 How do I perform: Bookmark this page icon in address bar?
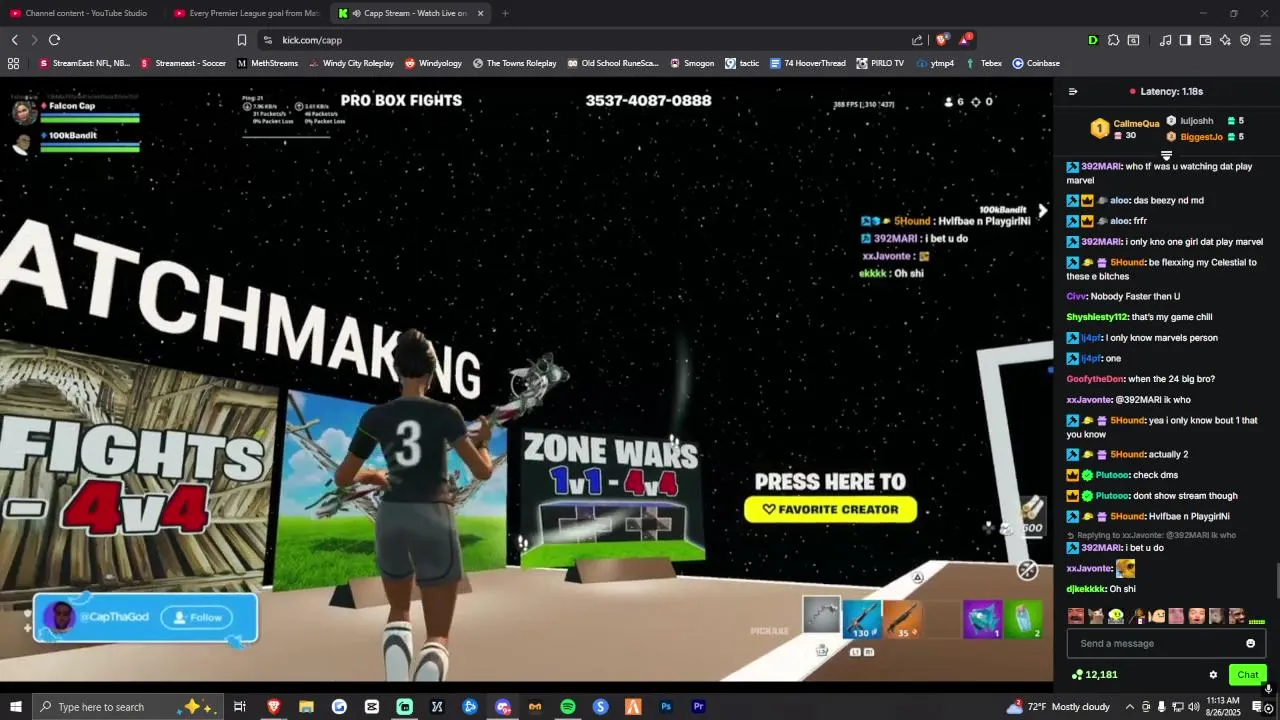point(241,40)
